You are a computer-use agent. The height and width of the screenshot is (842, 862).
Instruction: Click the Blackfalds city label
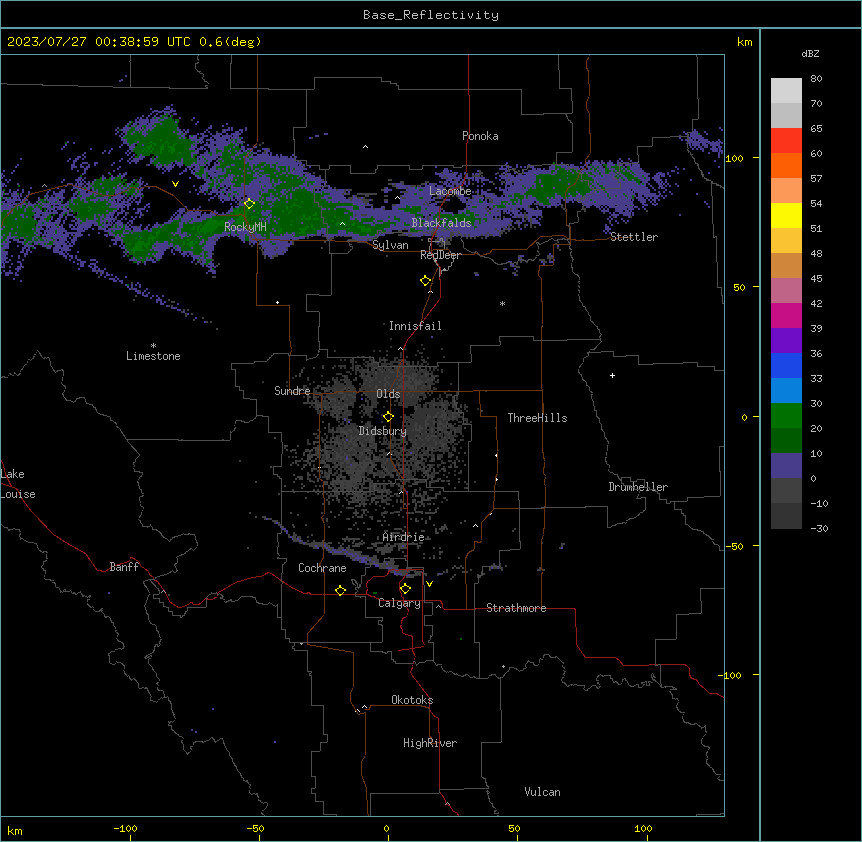click(441, 223)
